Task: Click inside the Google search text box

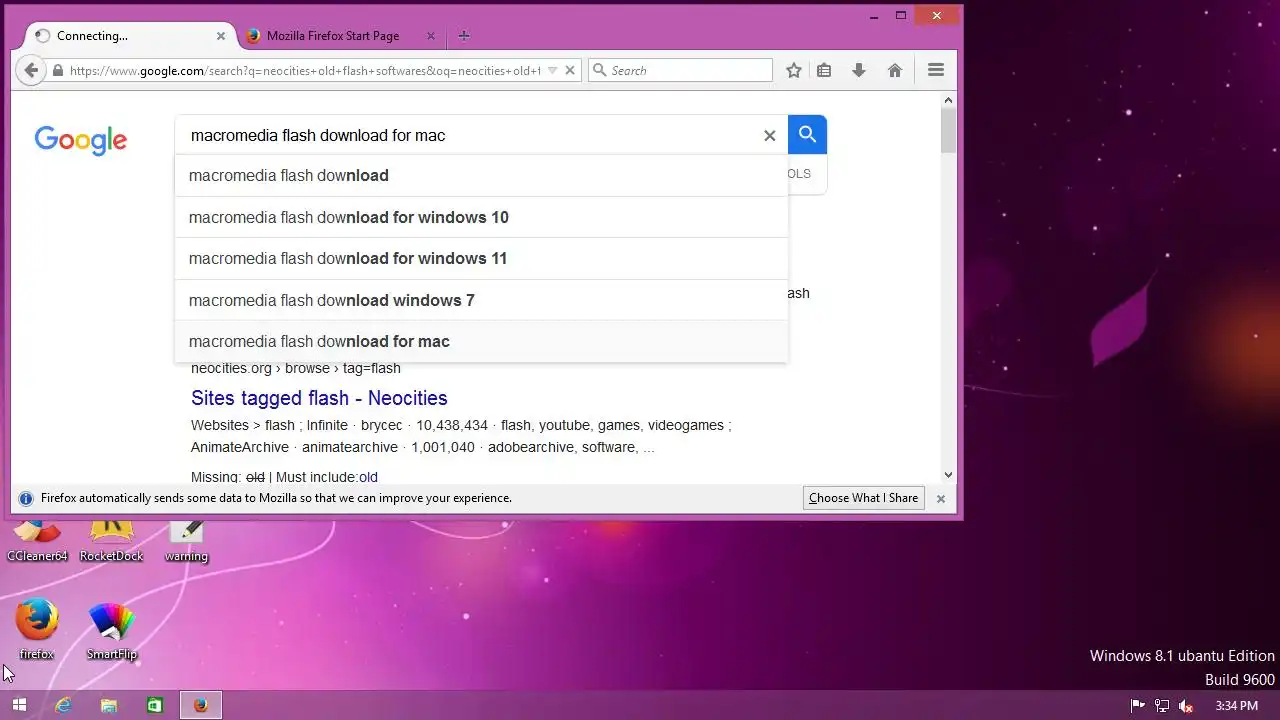Action: 470,136
